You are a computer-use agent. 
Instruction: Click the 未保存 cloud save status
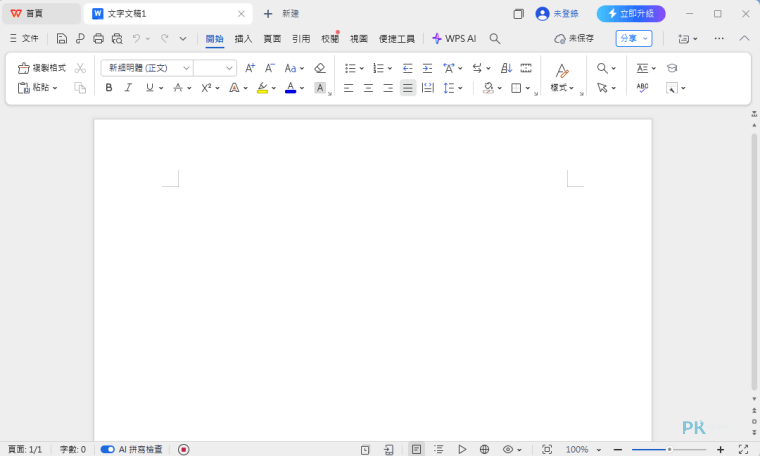[574, 38]
